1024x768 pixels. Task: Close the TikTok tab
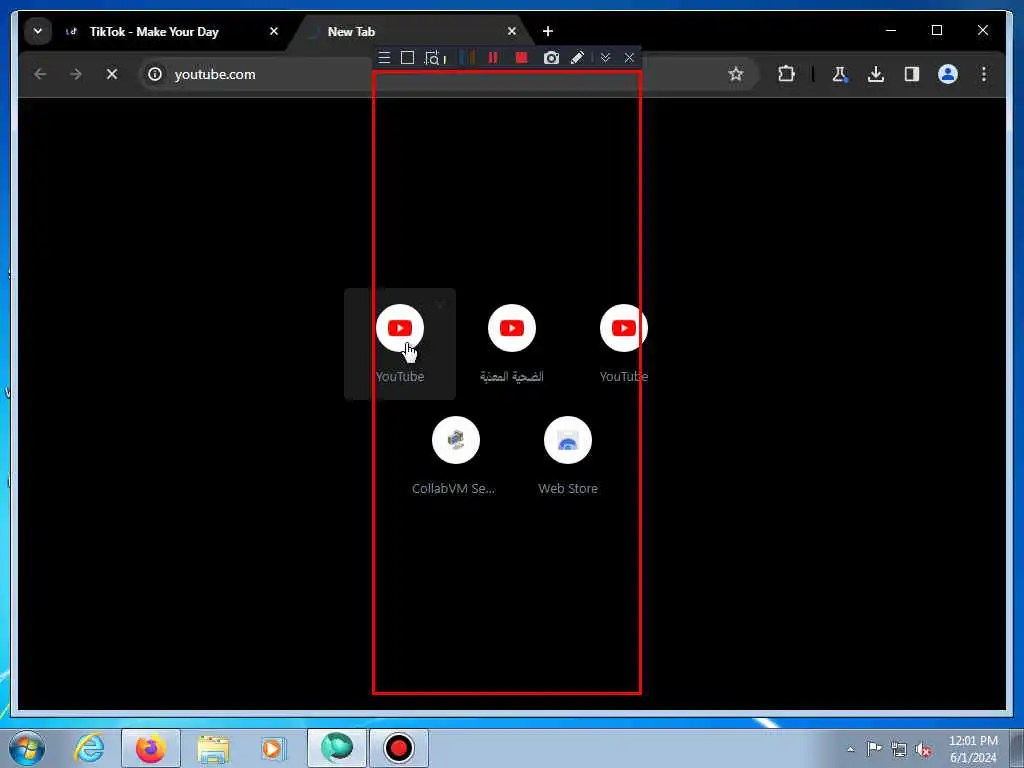pos(274,31)
